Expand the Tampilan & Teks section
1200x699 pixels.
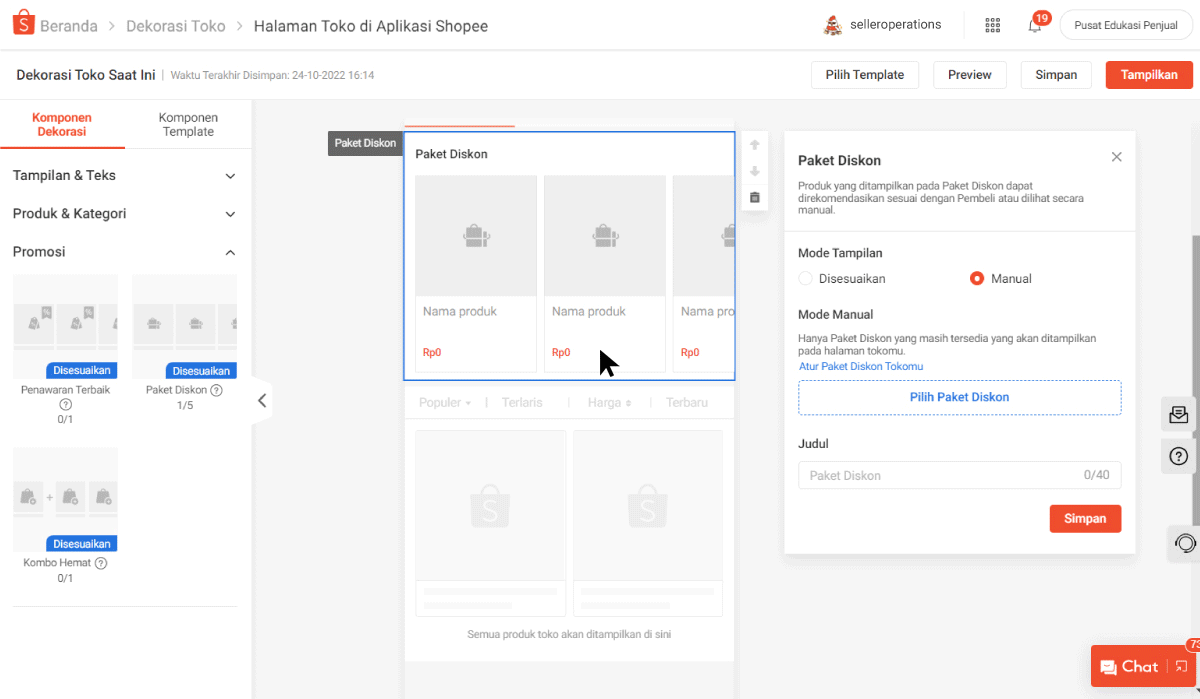(125, 176)
